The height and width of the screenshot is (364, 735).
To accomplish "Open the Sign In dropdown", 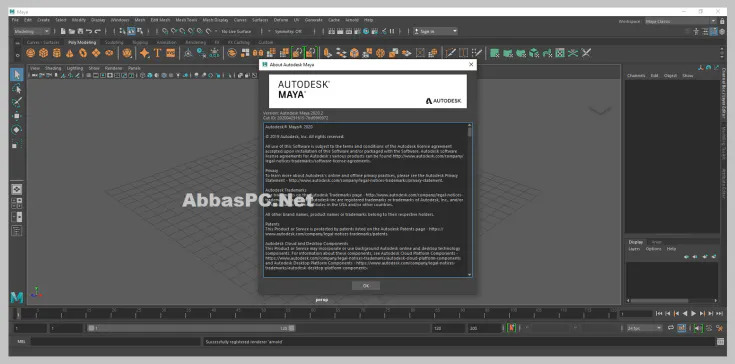I will point(435,31).
